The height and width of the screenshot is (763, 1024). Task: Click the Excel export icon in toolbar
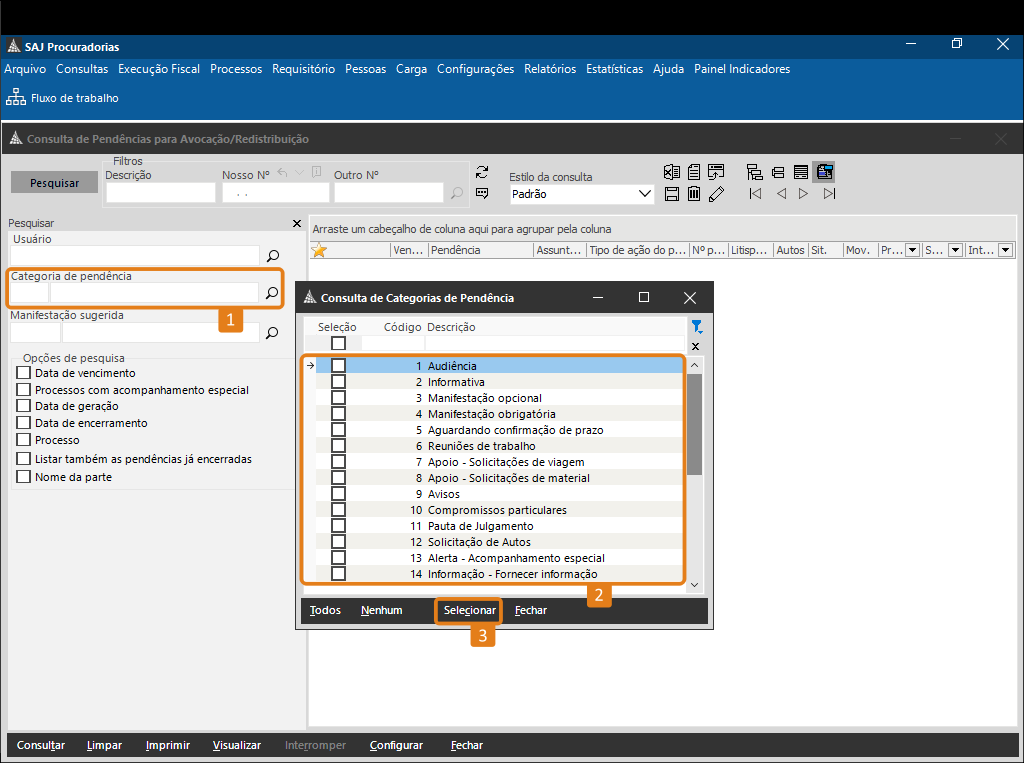point(672,172)
